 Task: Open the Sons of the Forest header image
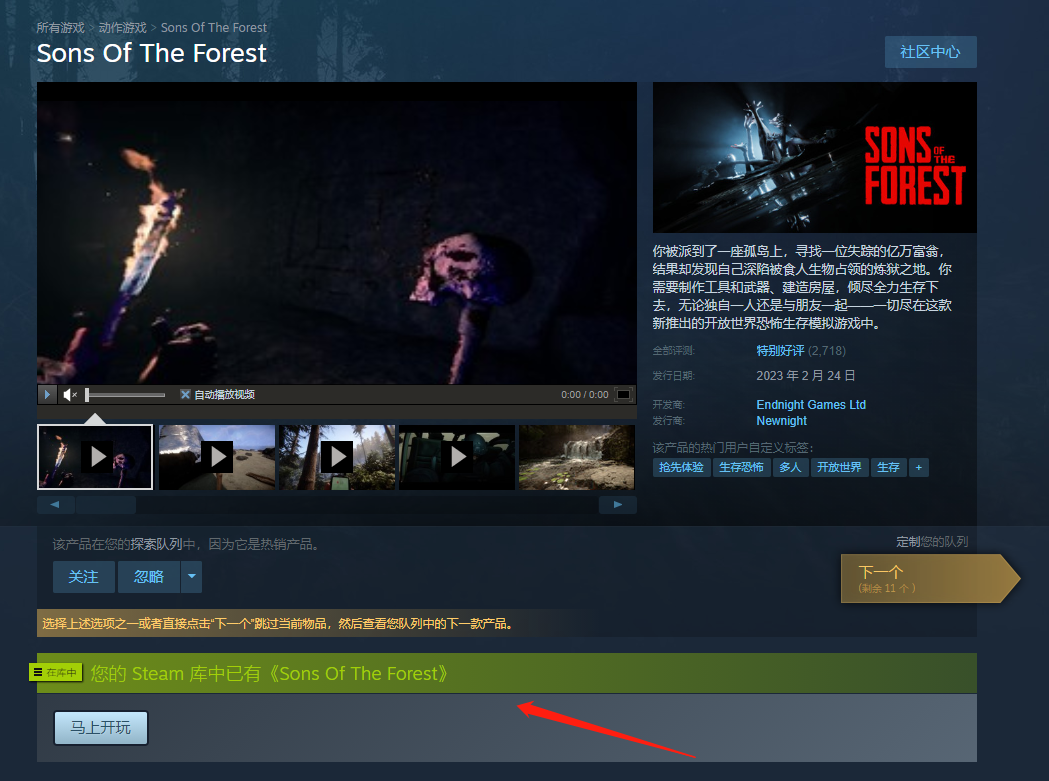pyautogui.click(x=814, y=157)
